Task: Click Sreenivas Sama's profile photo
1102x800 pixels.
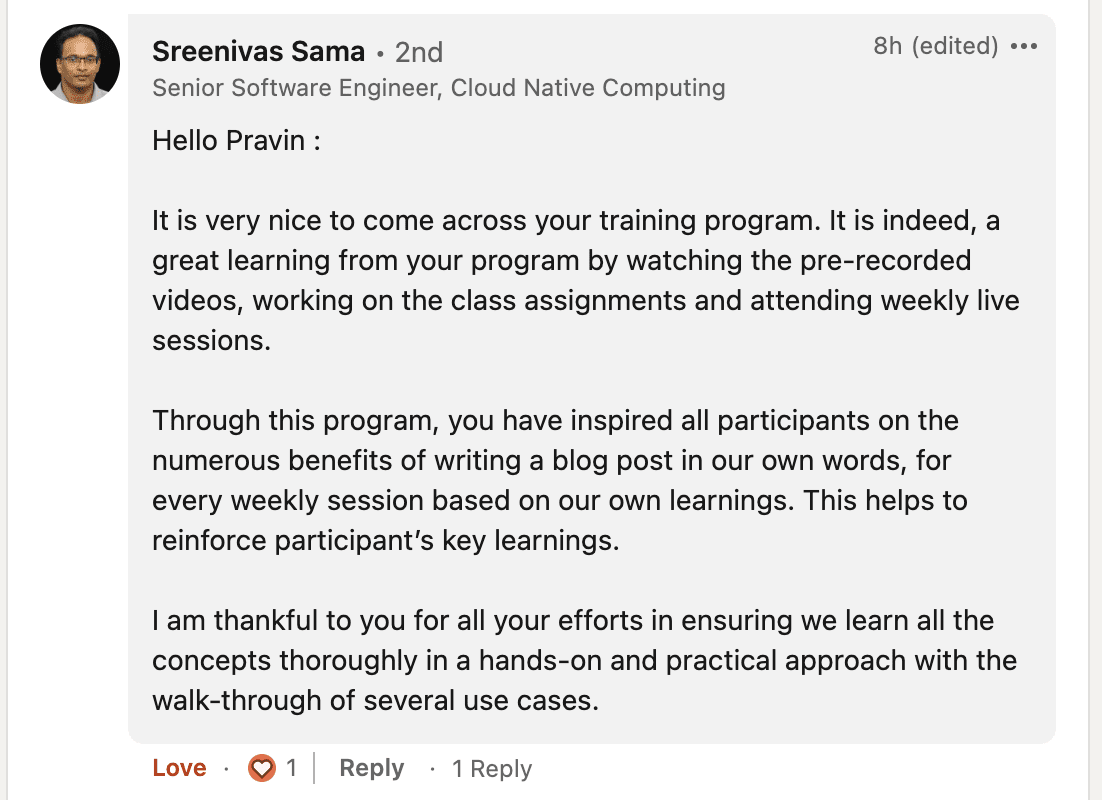Action: 80,64
